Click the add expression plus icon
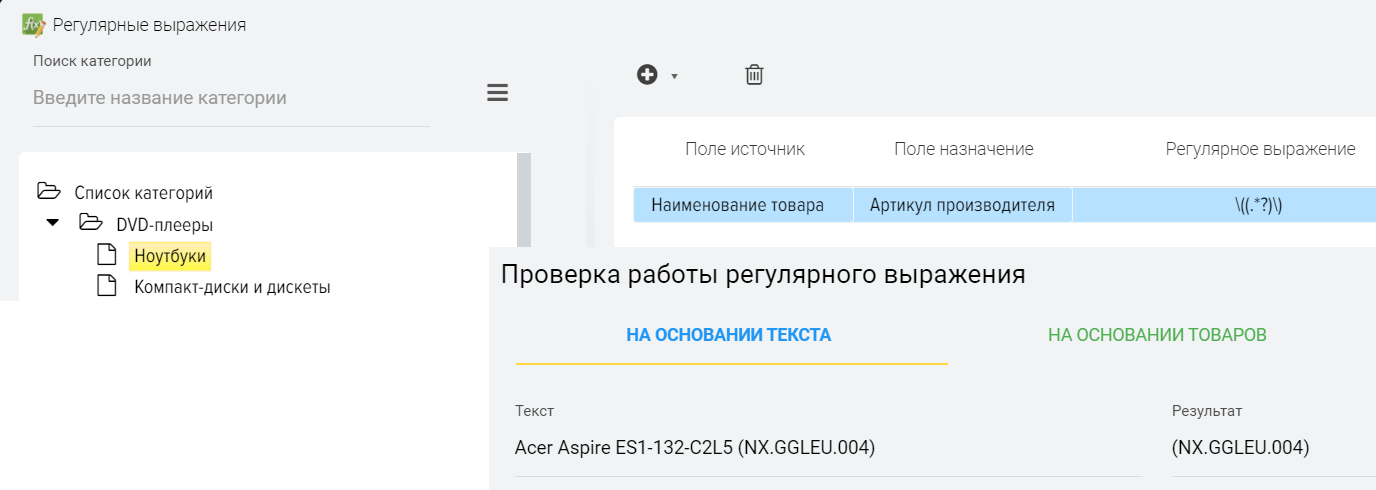Image resolution: width=1376 pixels, height=490 pixels. click(647, 75)
